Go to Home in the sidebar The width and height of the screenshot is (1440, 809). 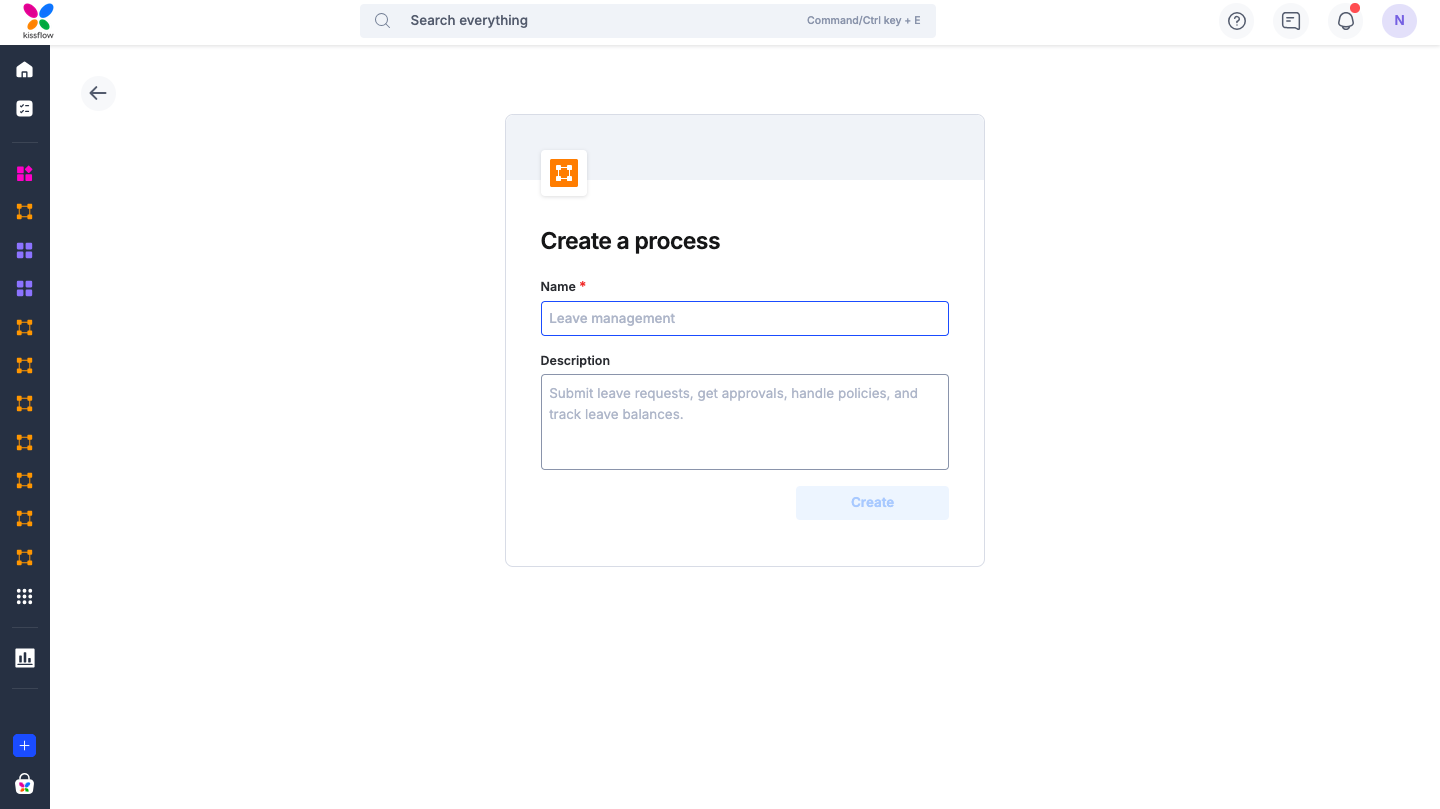[x=25, y=70]
